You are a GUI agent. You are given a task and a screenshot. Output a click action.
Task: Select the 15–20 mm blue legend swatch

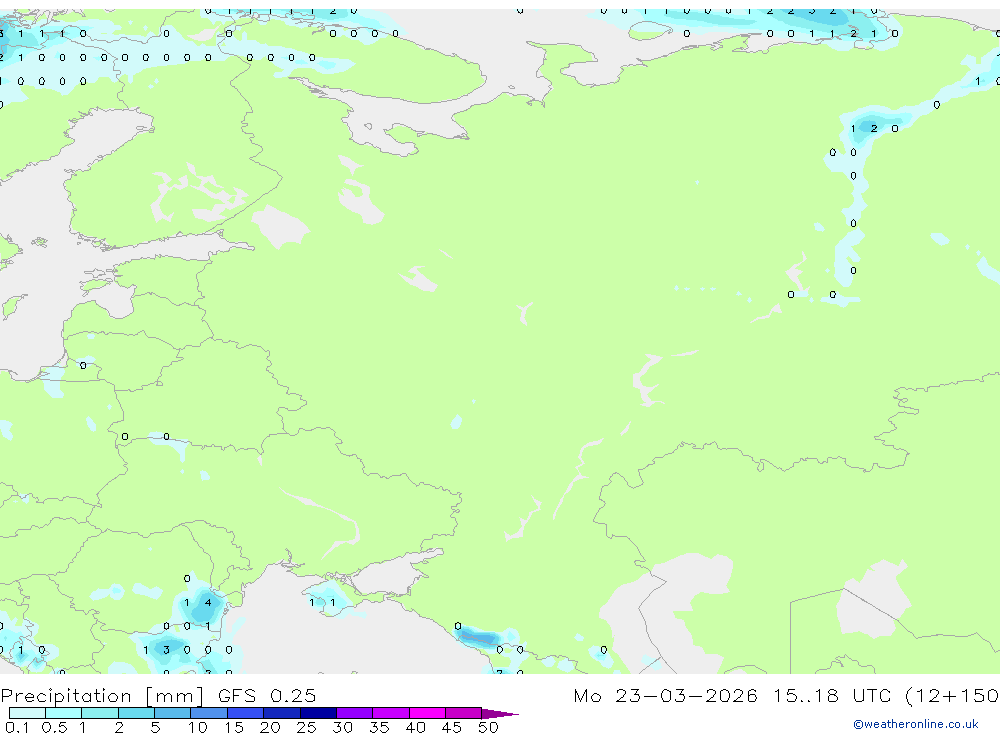coord(245,713)
